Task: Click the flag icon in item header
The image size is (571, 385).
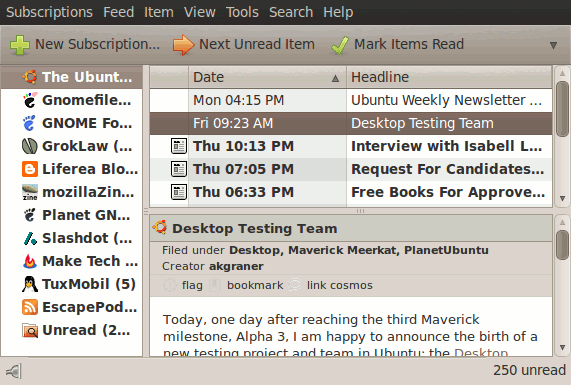Action: click(170, 285)
